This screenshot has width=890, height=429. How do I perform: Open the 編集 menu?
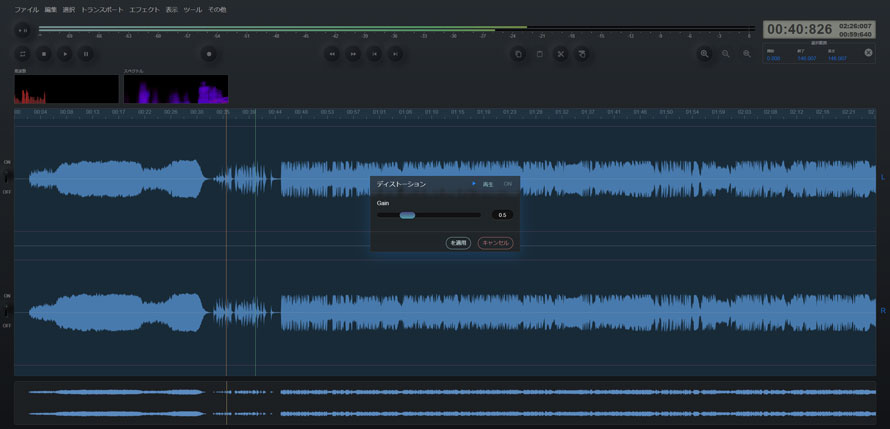51,10
